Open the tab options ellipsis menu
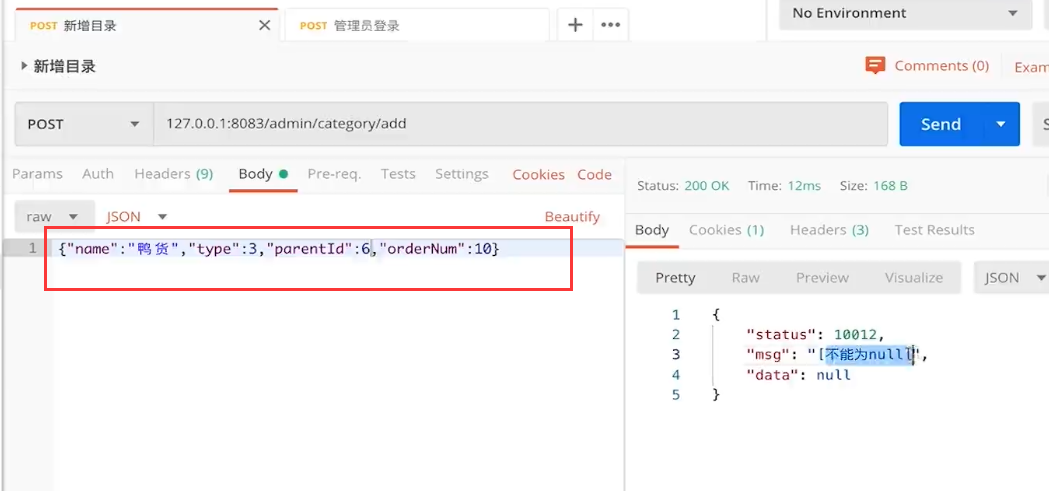The width and height of the screenshot is (1049, 491). [x=610, y=25]
